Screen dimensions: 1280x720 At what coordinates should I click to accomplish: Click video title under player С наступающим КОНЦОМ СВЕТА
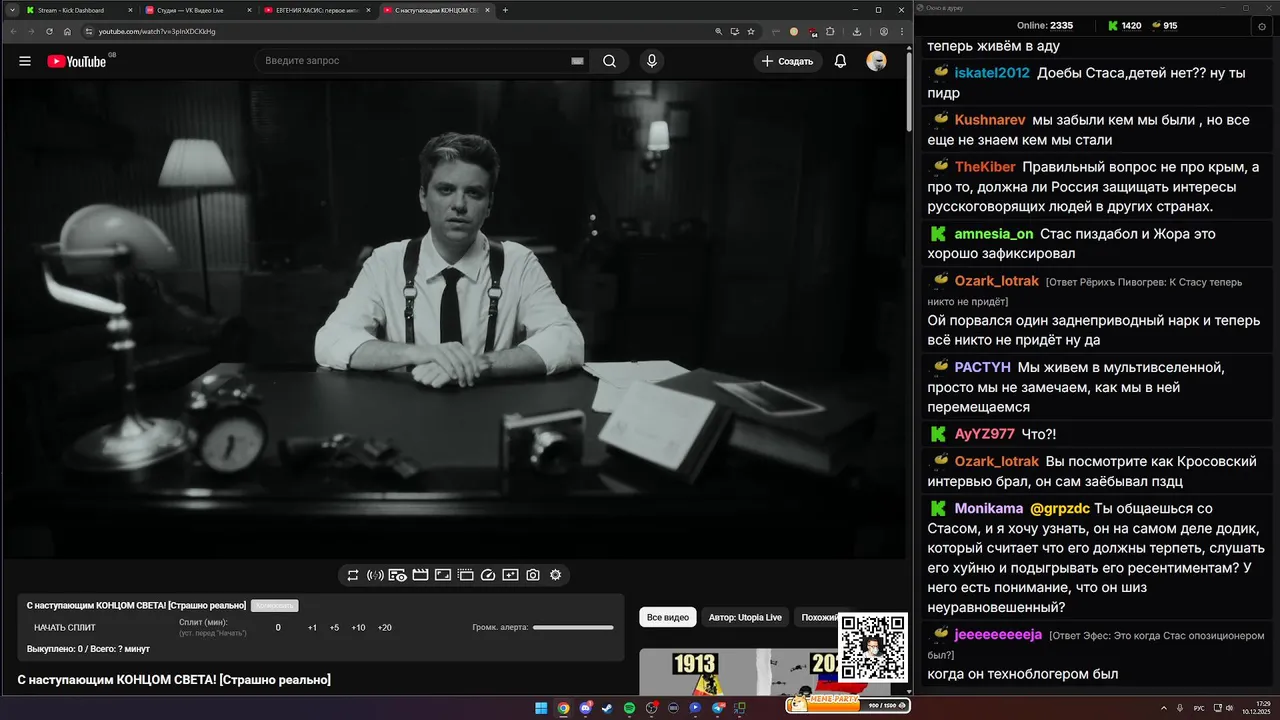(174, 680)
